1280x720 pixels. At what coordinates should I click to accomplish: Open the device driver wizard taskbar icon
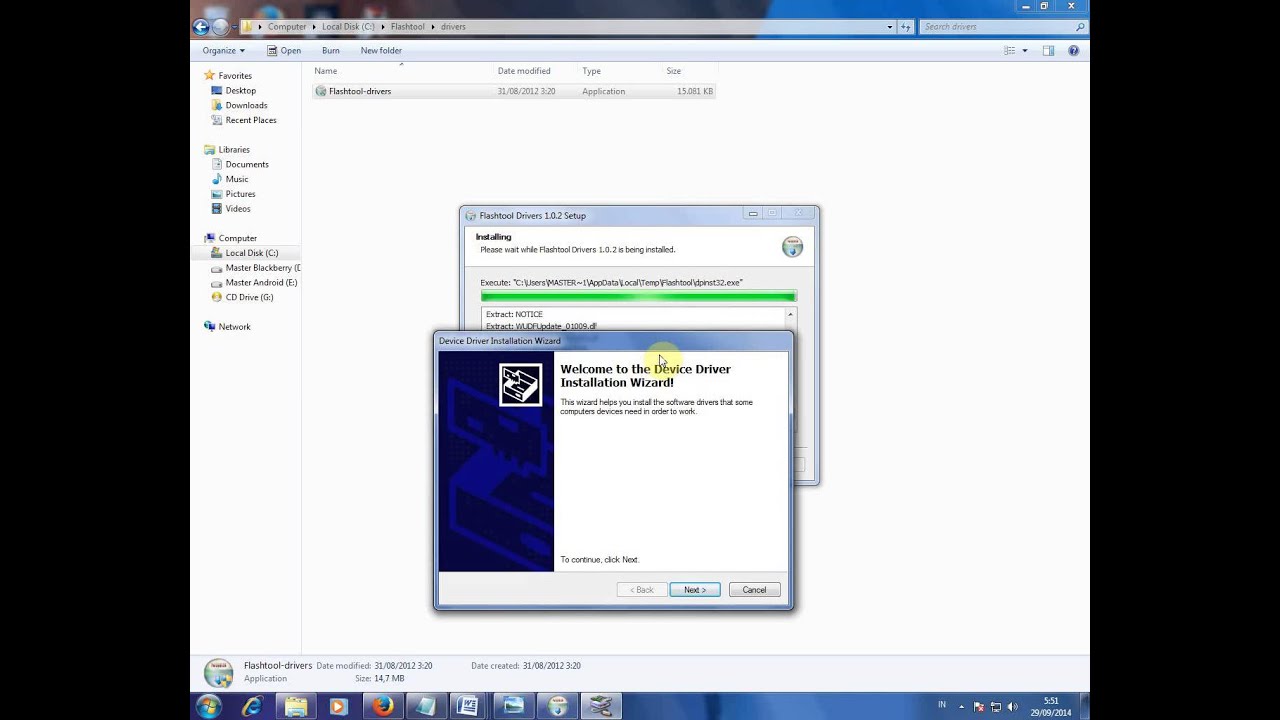[600, 706]
